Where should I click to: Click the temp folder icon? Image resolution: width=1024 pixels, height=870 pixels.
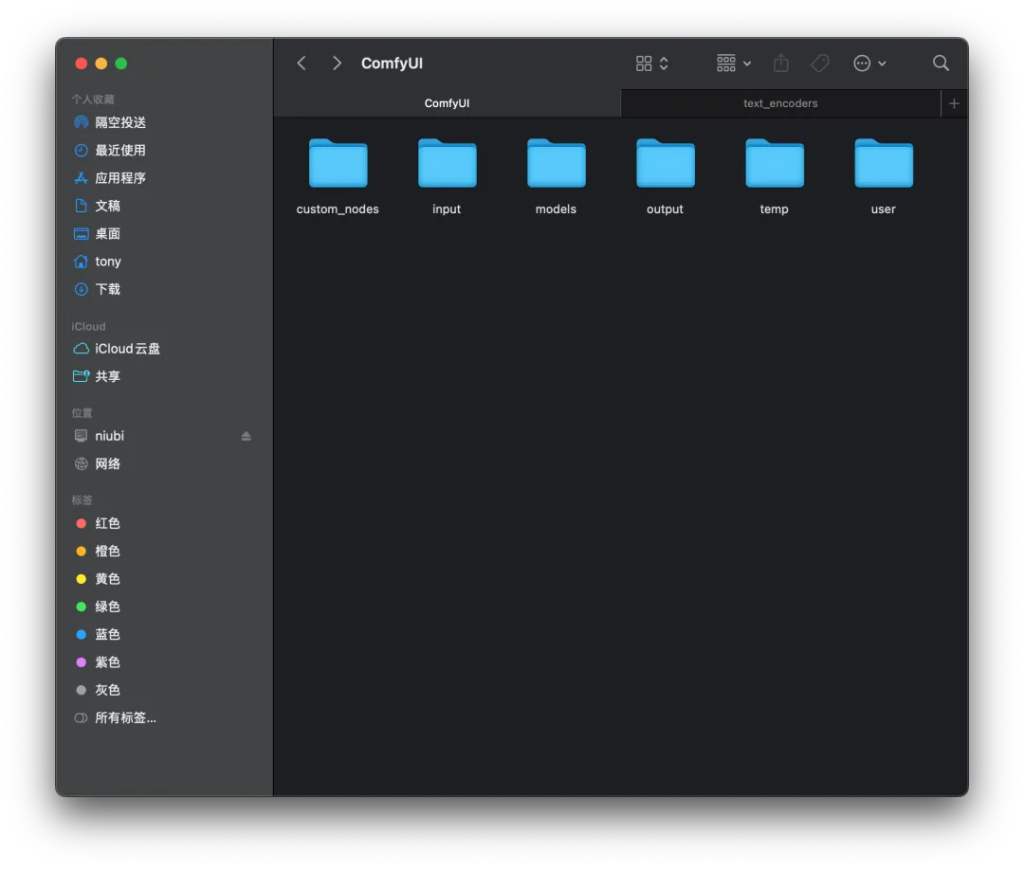coord(774,164)
